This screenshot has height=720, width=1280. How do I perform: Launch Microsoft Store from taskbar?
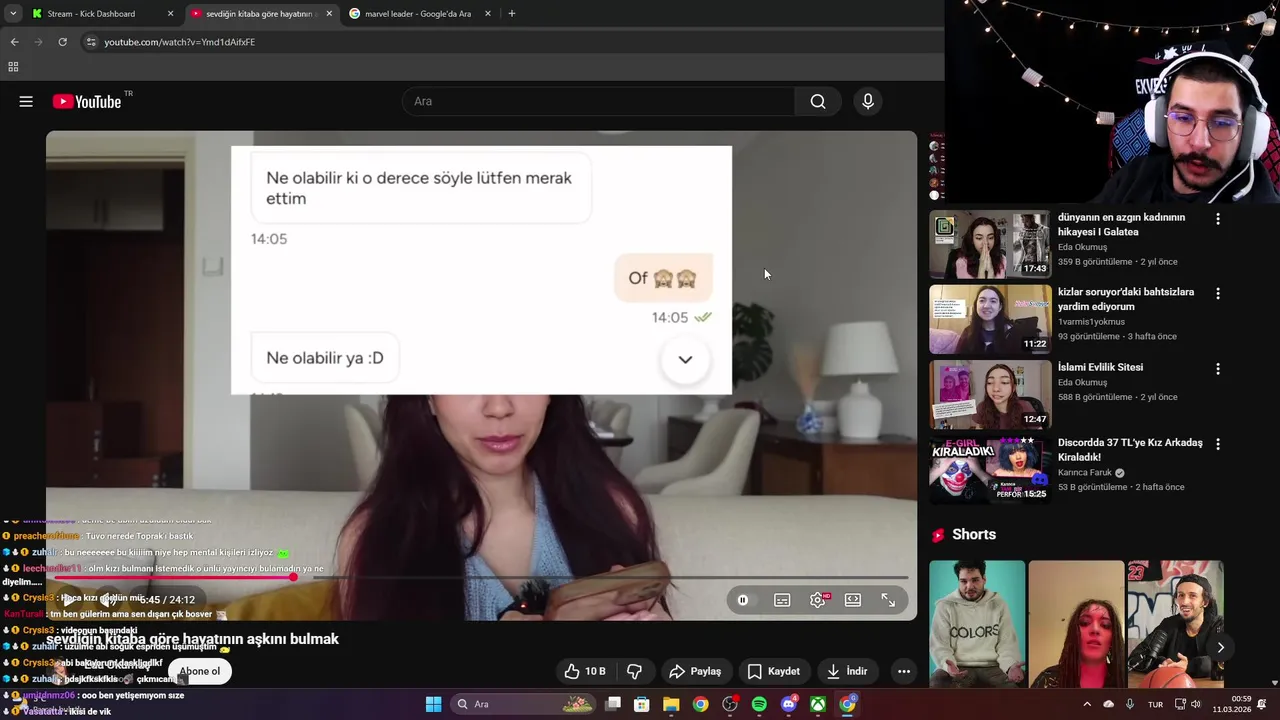[x=642, y=704]
